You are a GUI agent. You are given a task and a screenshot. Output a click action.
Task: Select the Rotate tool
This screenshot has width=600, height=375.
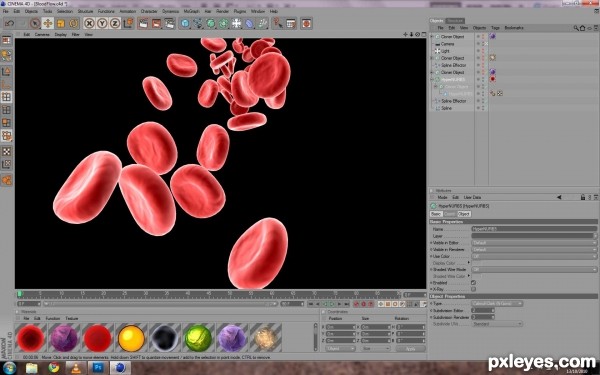[x=73, y=23]
